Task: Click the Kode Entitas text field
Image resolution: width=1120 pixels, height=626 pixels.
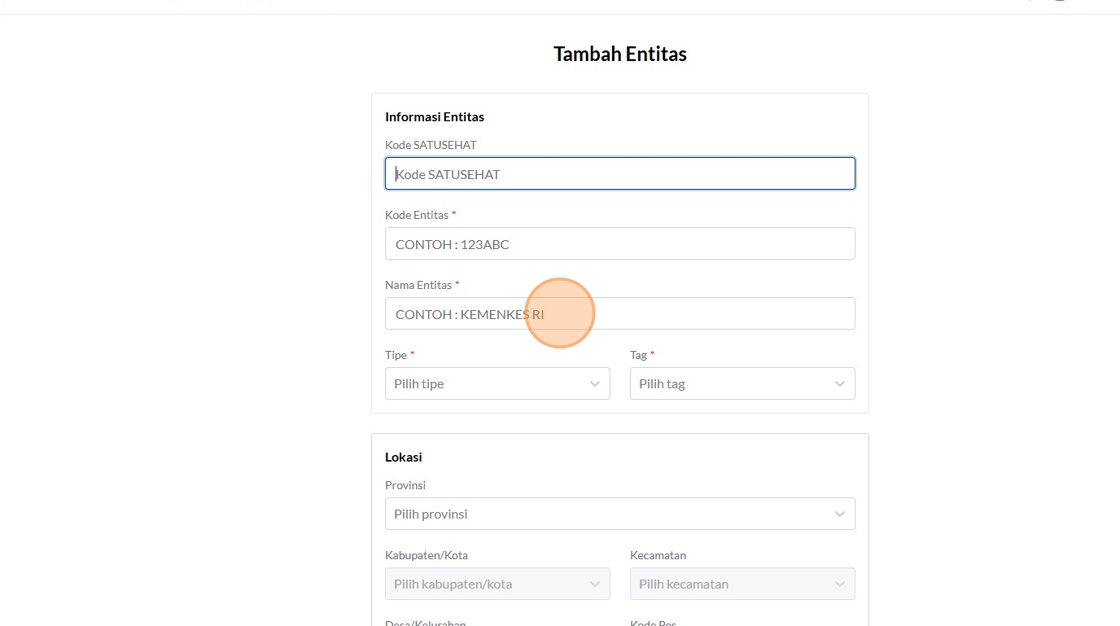Action: click(x=620, y=244)
